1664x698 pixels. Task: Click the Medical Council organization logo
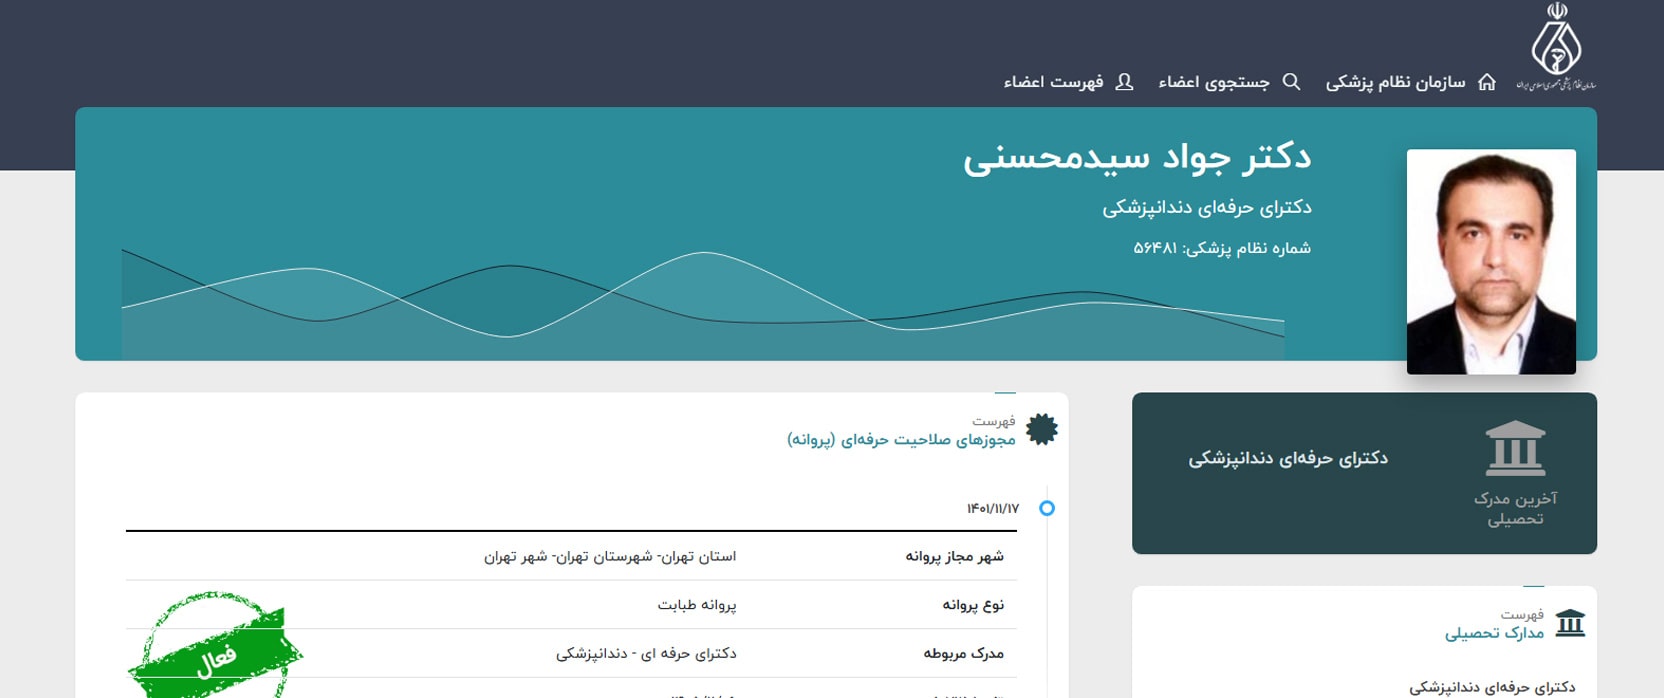[1556, 46]
